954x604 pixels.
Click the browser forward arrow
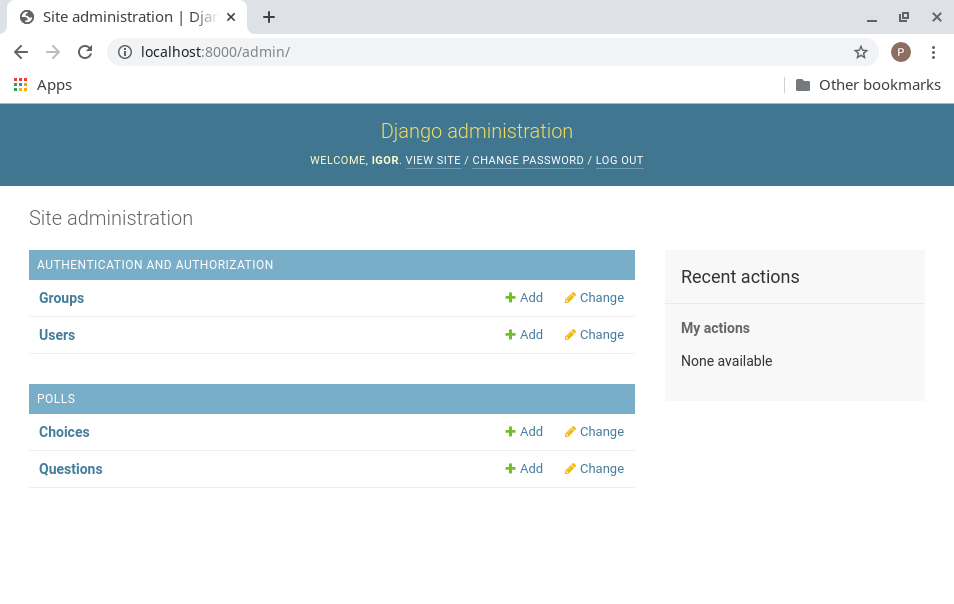53,52
